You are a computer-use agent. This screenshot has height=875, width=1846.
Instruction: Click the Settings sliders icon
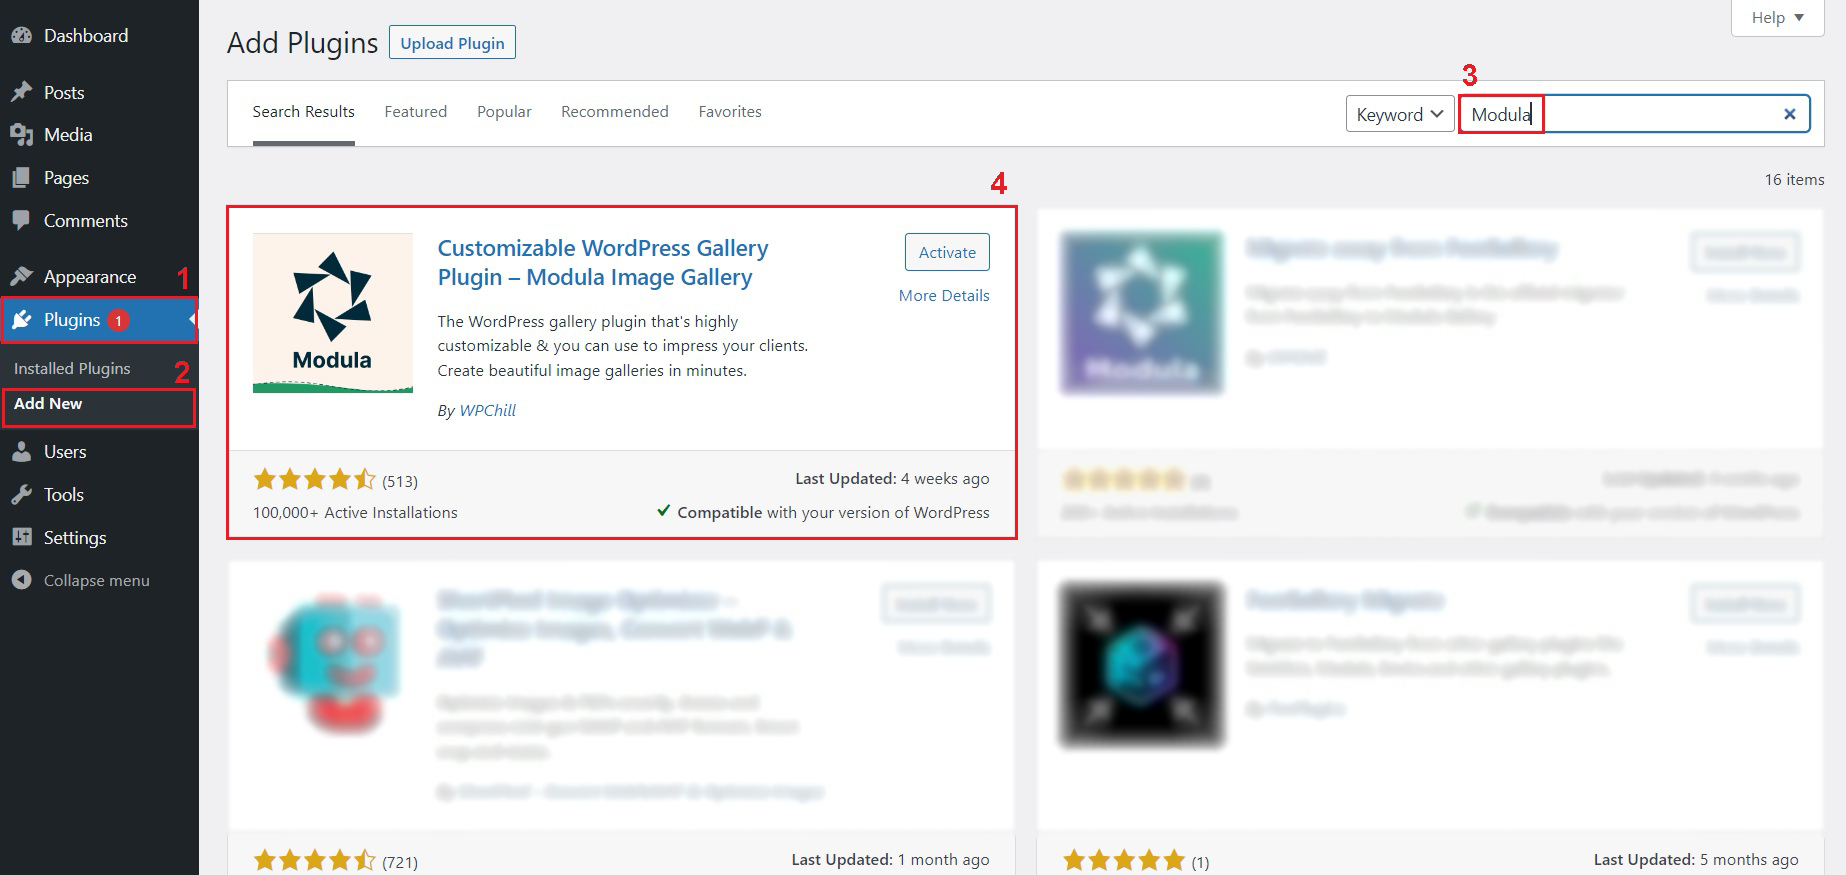22,537
